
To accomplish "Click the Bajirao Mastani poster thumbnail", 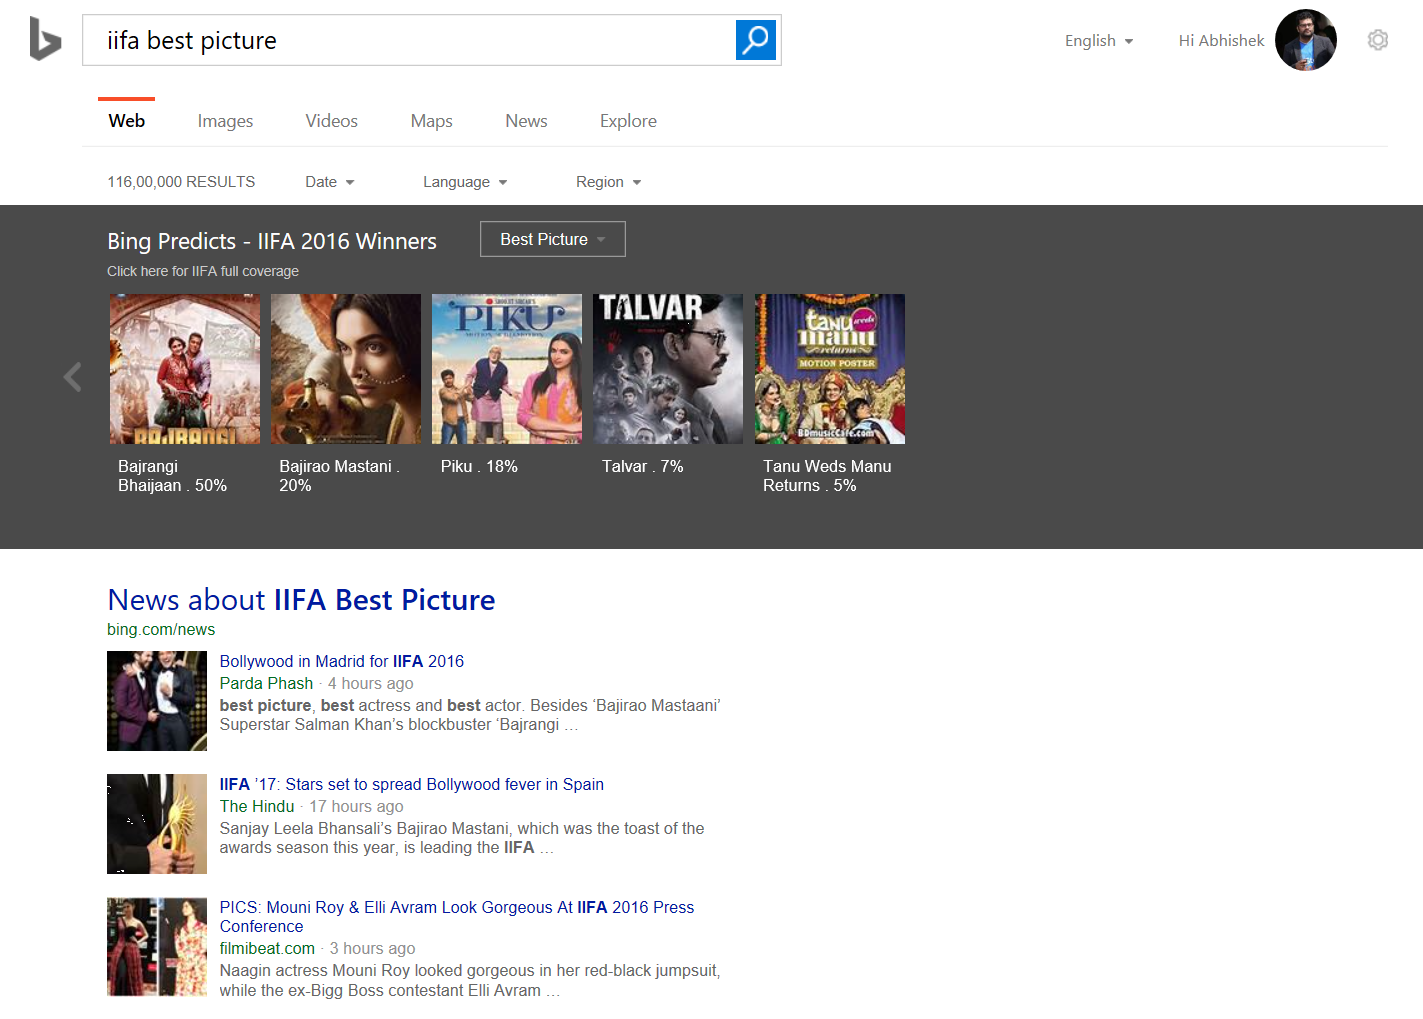I will 345,368.
